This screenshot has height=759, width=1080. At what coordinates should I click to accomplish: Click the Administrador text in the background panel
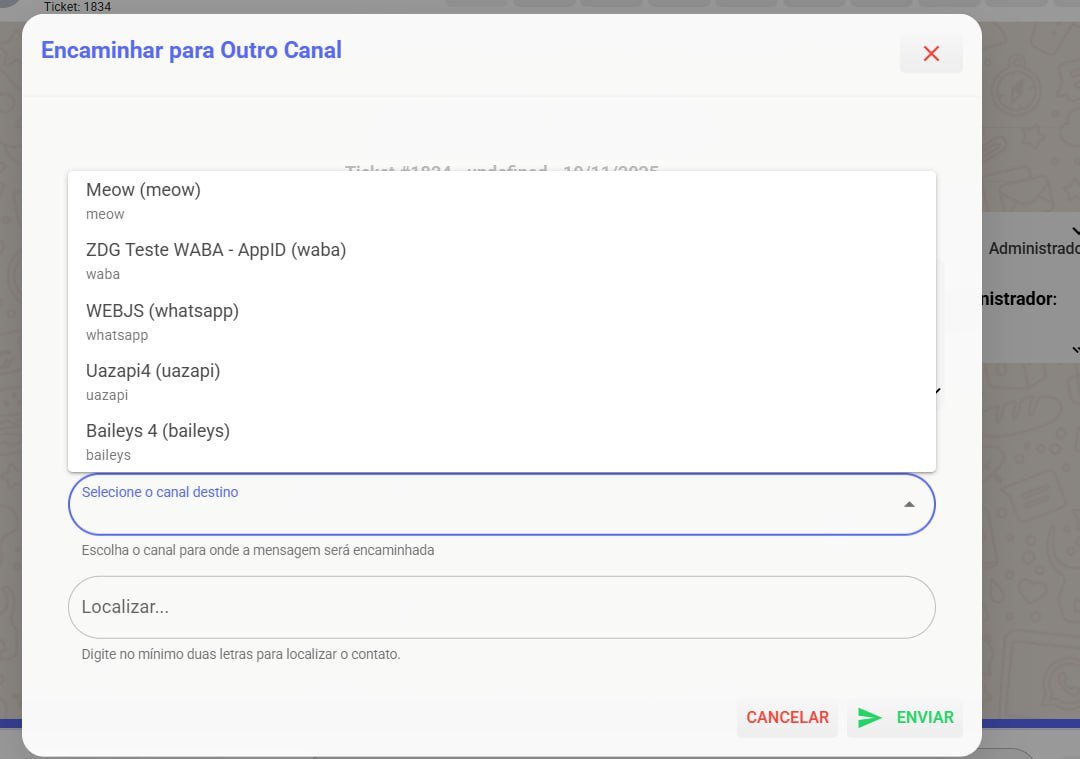point(1033,249)
